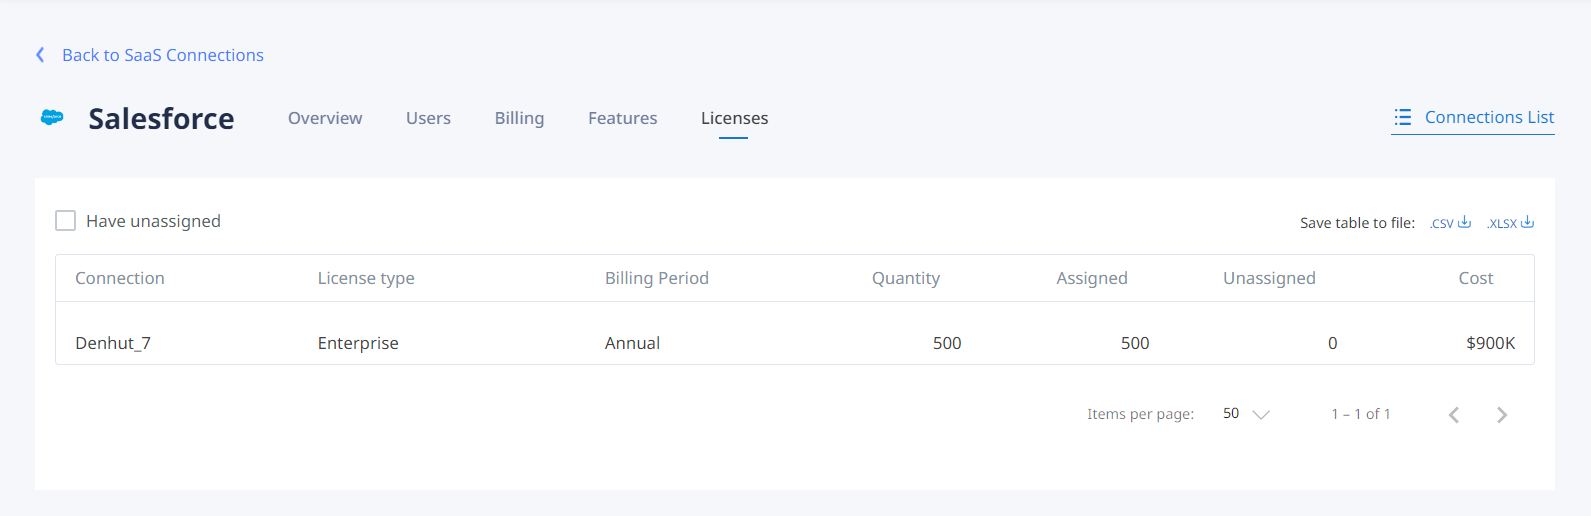This screenshot has width=1591, height=516.
Task: Click the License type column header
Action: point(366,278)
